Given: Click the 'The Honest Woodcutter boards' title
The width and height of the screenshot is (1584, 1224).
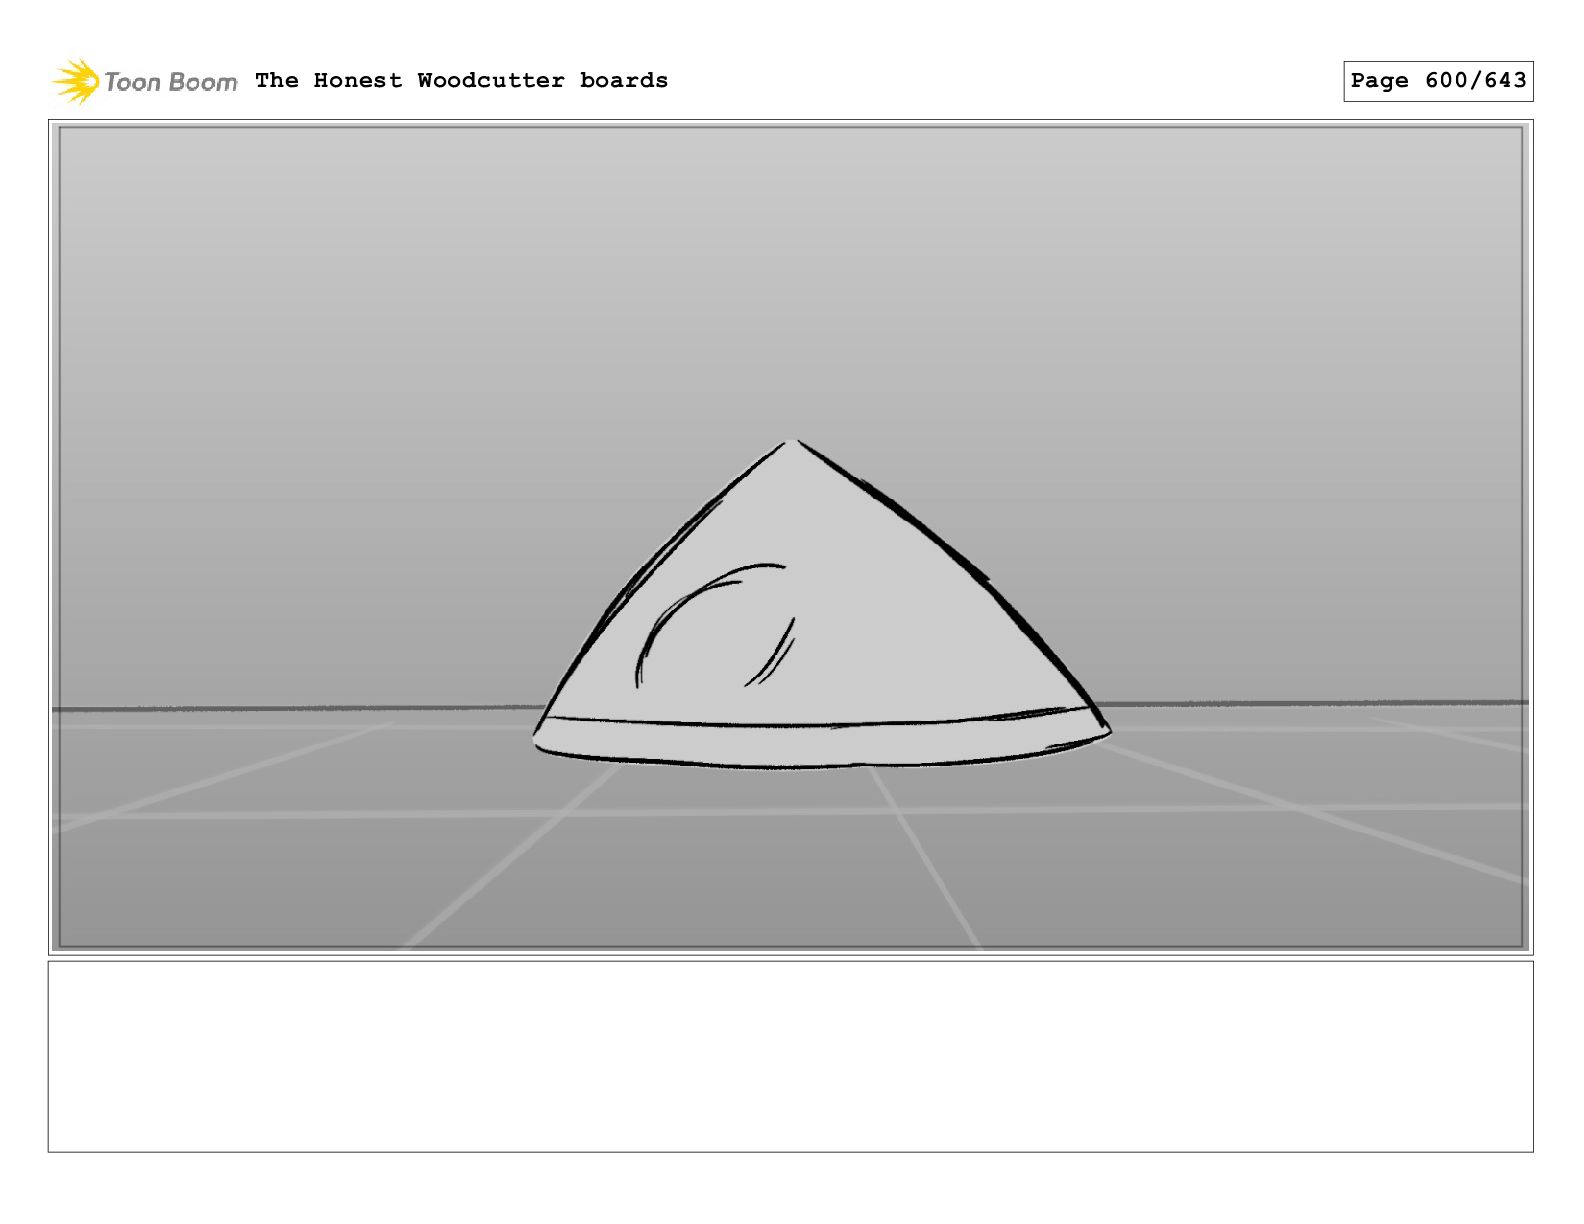Looking at the screenshot, I should [x=461, y=80].
